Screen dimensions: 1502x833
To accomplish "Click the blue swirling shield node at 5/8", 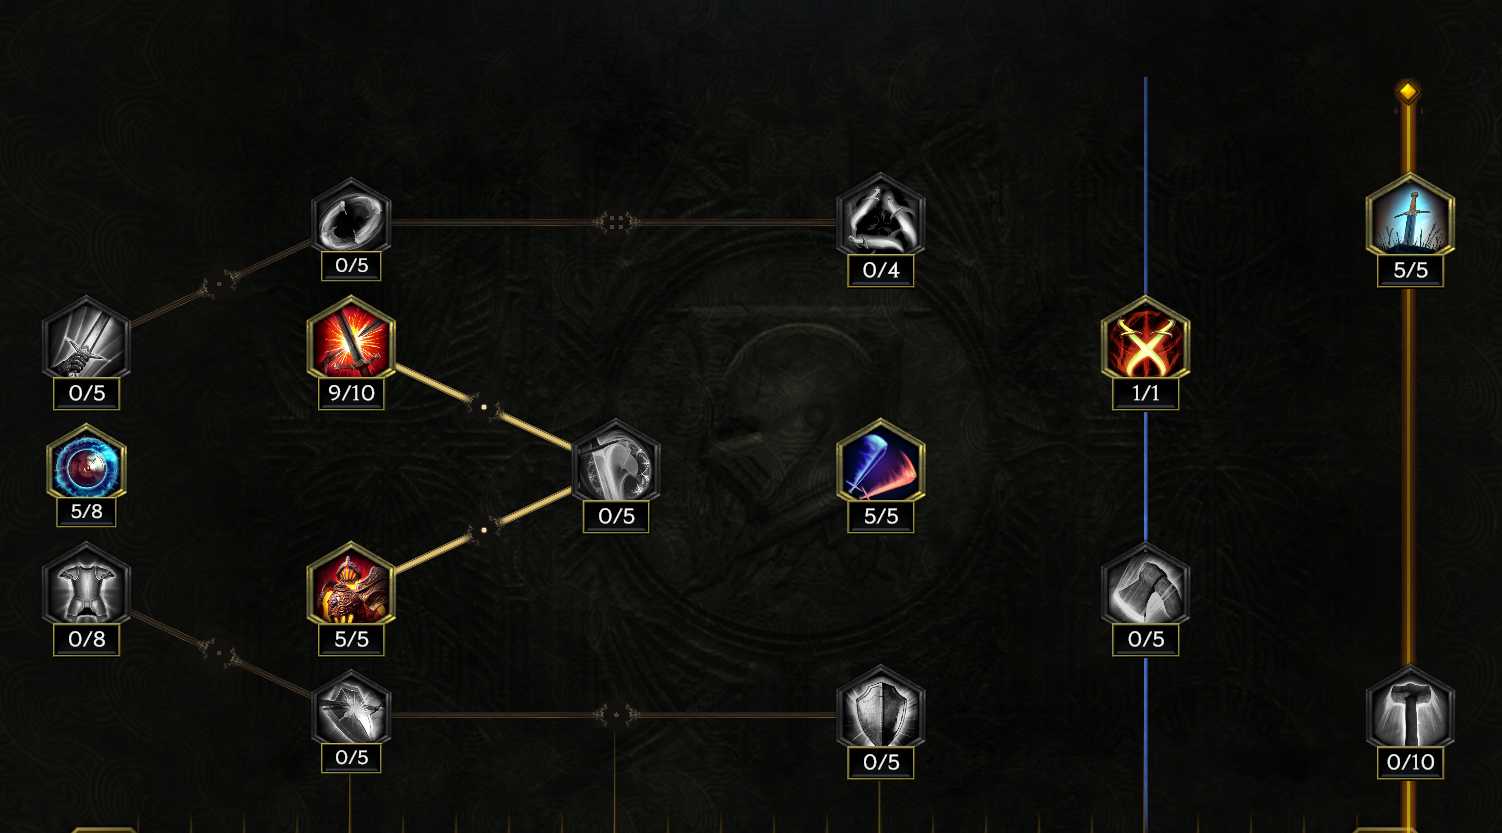I will point(86,463).
